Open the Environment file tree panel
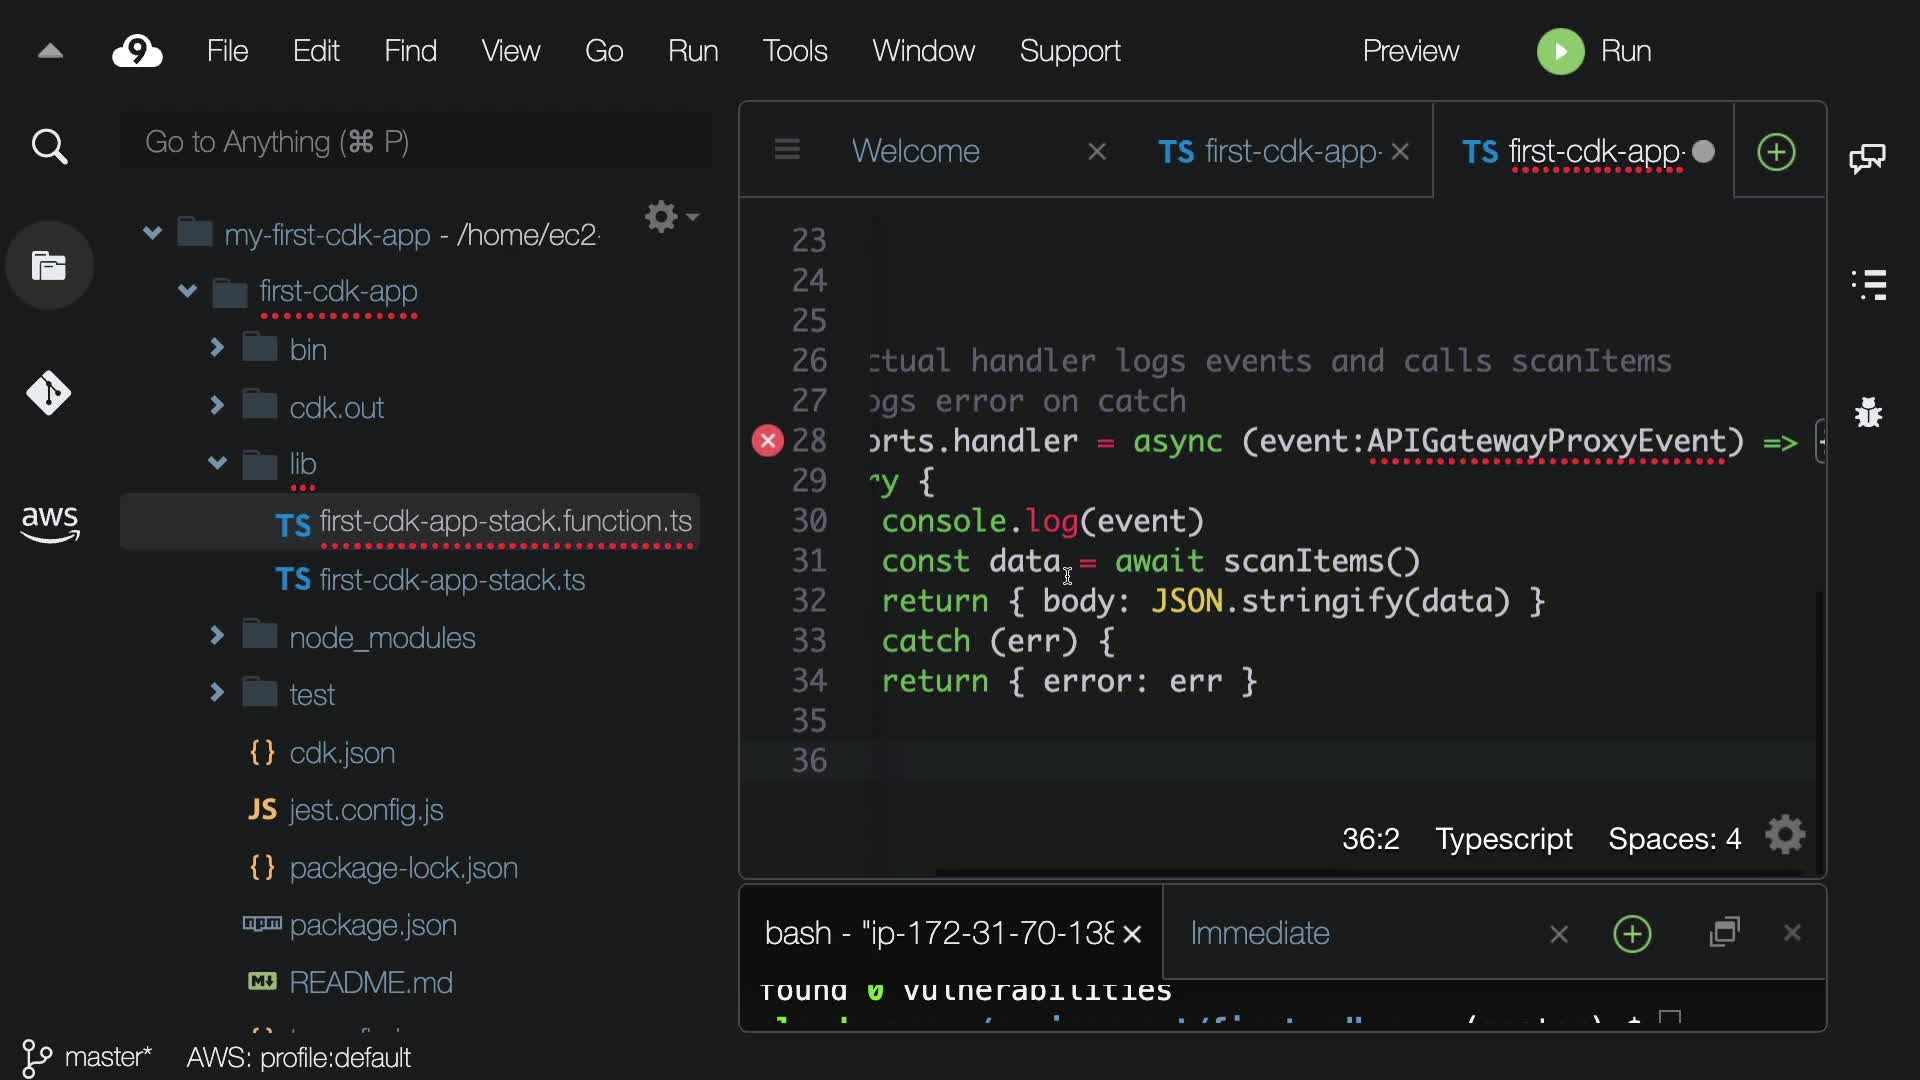Screen dimensions: 1920x1080 49,266
